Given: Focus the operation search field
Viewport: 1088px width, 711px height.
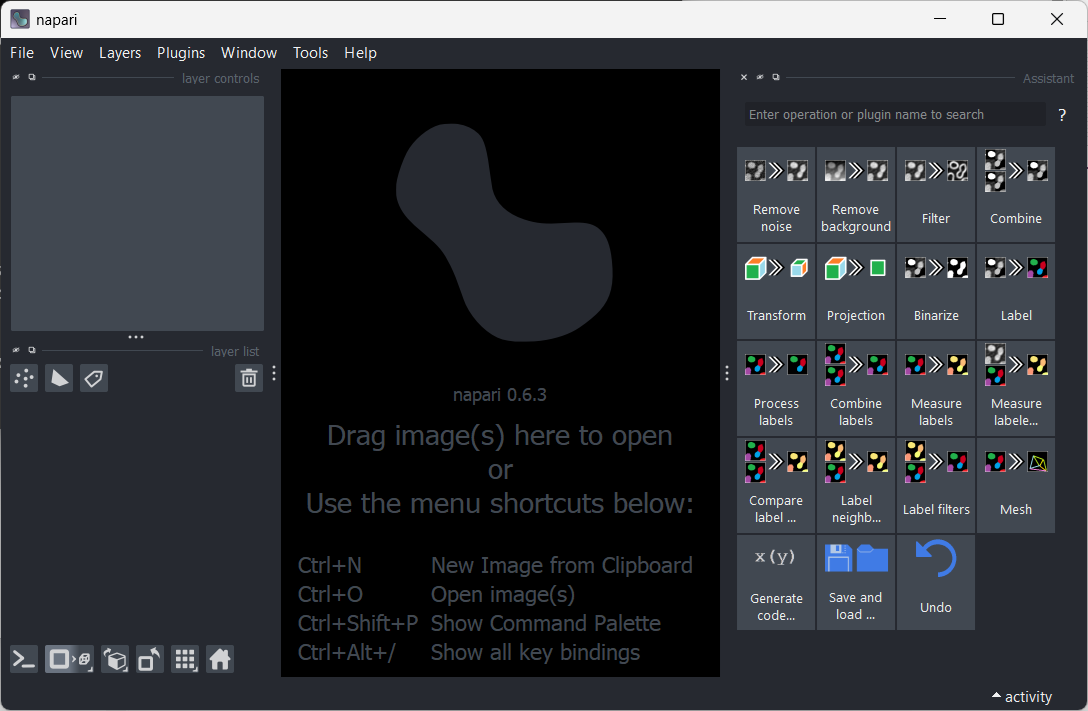Looking at the screenshot, I should coord(895,114).
